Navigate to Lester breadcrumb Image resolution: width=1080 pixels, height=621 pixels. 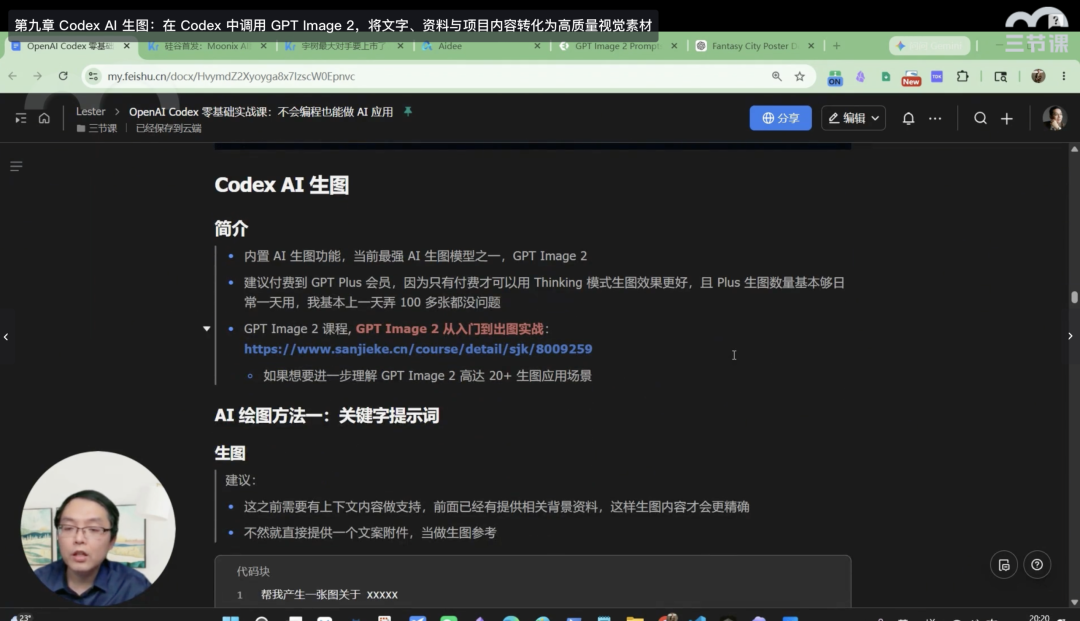(x=90, y=112)
